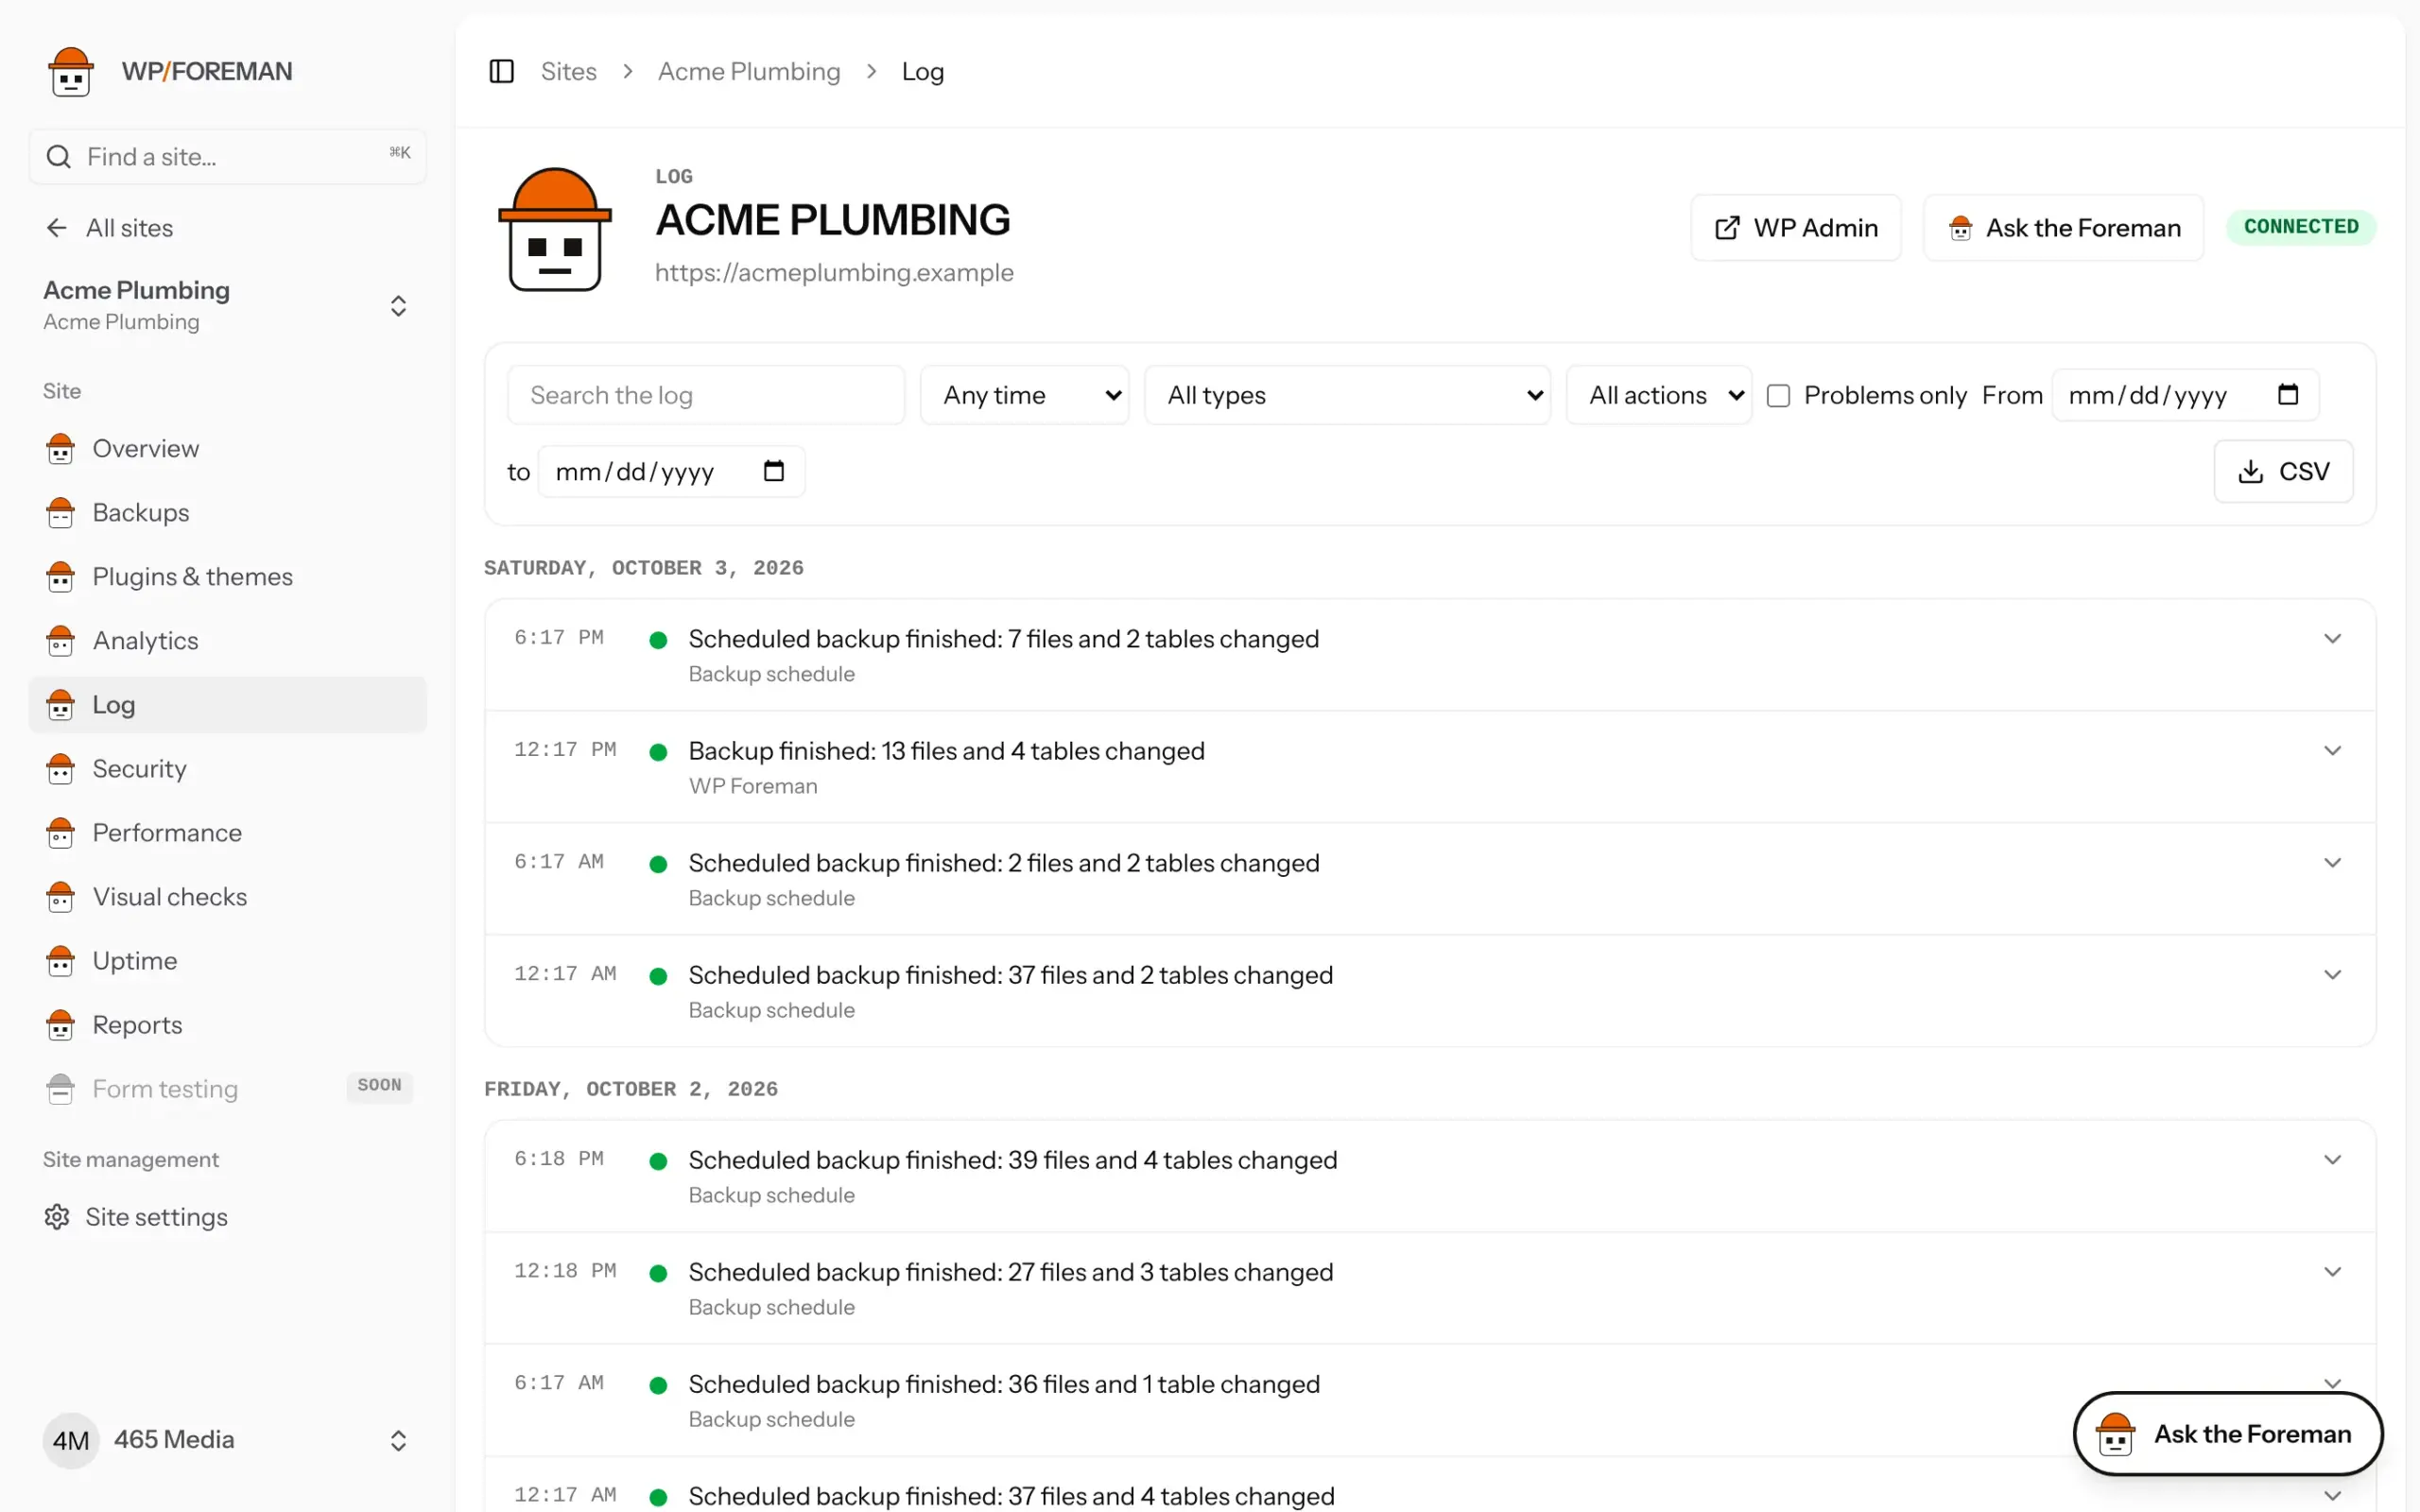Open the All types dropdown
This screenshot has width=2420, height=1512.
click(x=1347, y=395)
